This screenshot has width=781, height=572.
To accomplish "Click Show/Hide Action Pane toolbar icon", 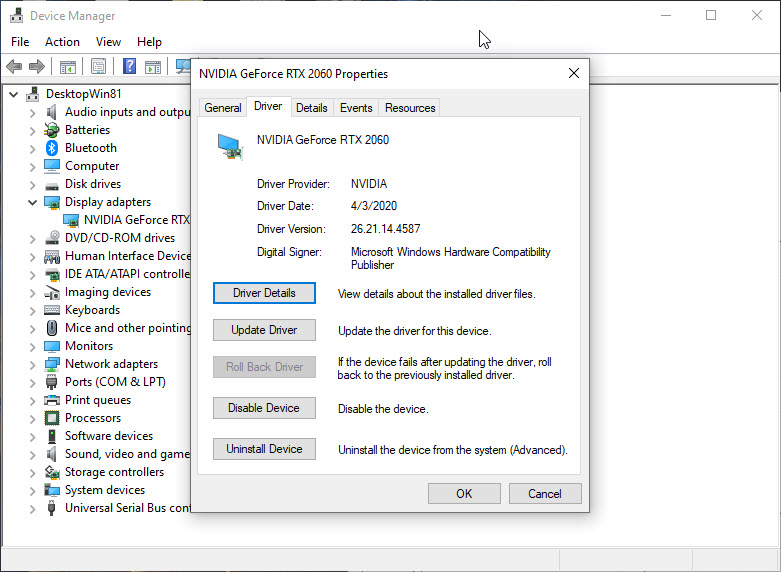I will (153, 66).
